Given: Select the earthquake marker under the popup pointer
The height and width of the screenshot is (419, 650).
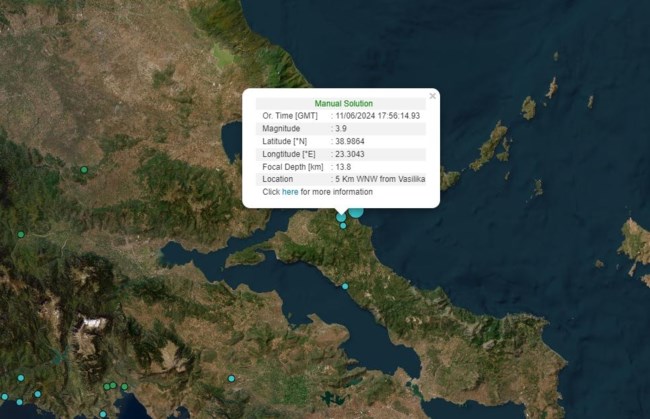Looking at the screenshot, I should 341,217.
